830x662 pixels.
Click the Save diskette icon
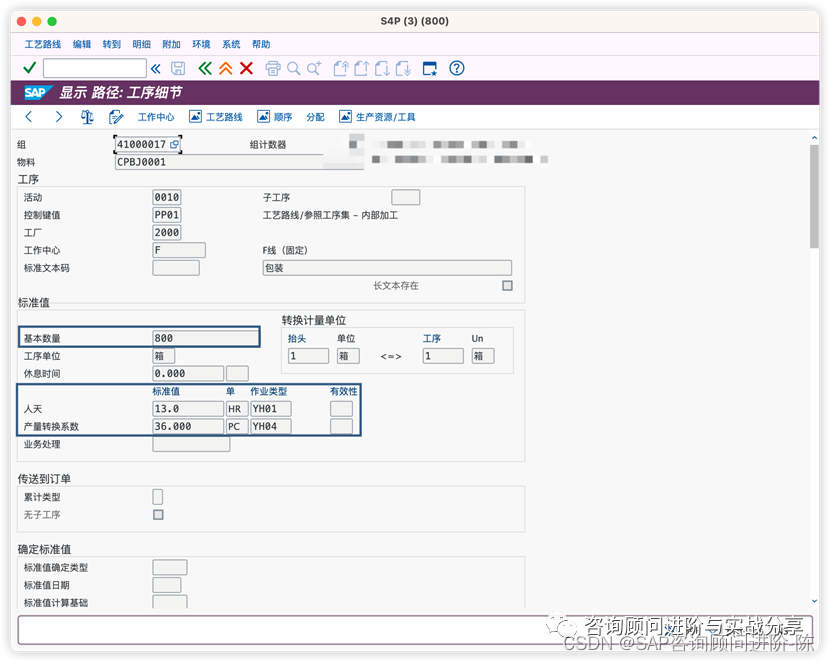point(178,68)
